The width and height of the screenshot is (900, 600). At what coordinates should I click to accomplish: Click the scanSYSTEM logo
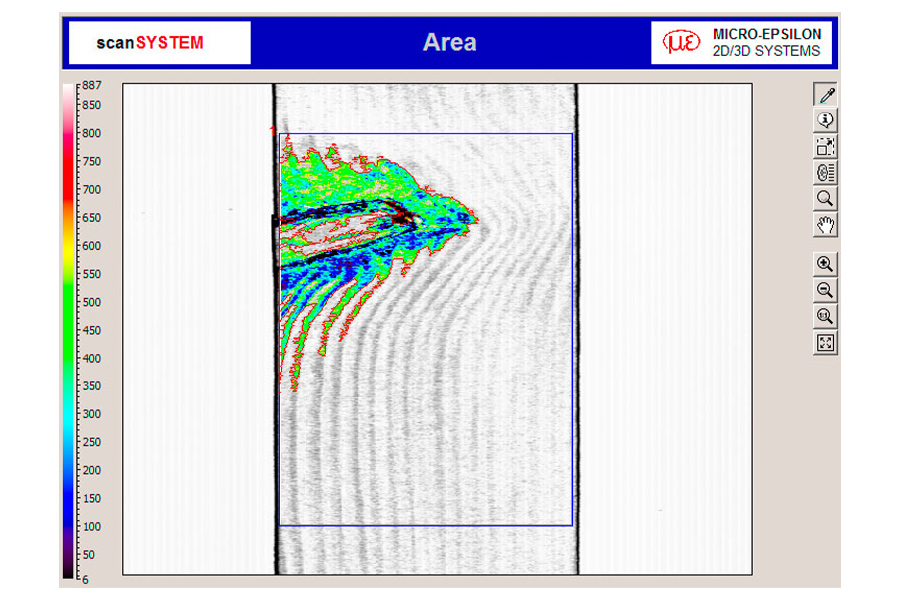tap(150, 43)
